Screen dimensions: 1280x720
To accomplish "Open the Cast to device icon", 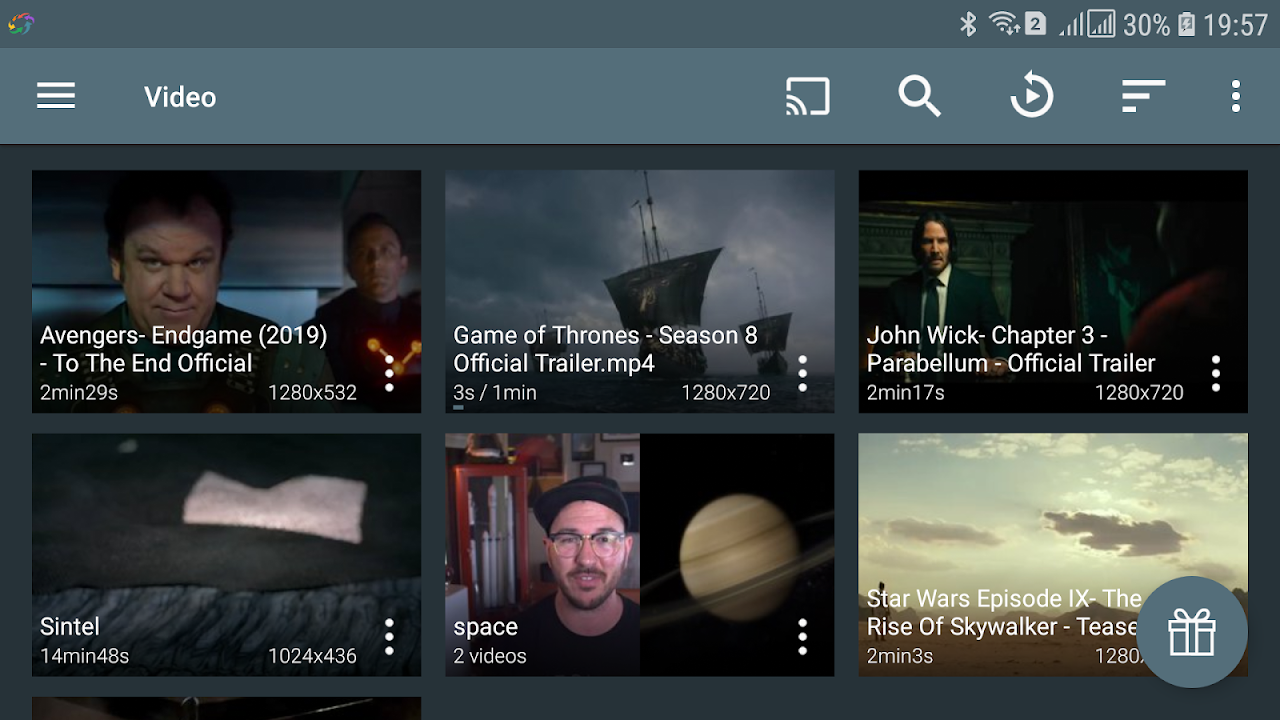I will click(x=807, y=96).
